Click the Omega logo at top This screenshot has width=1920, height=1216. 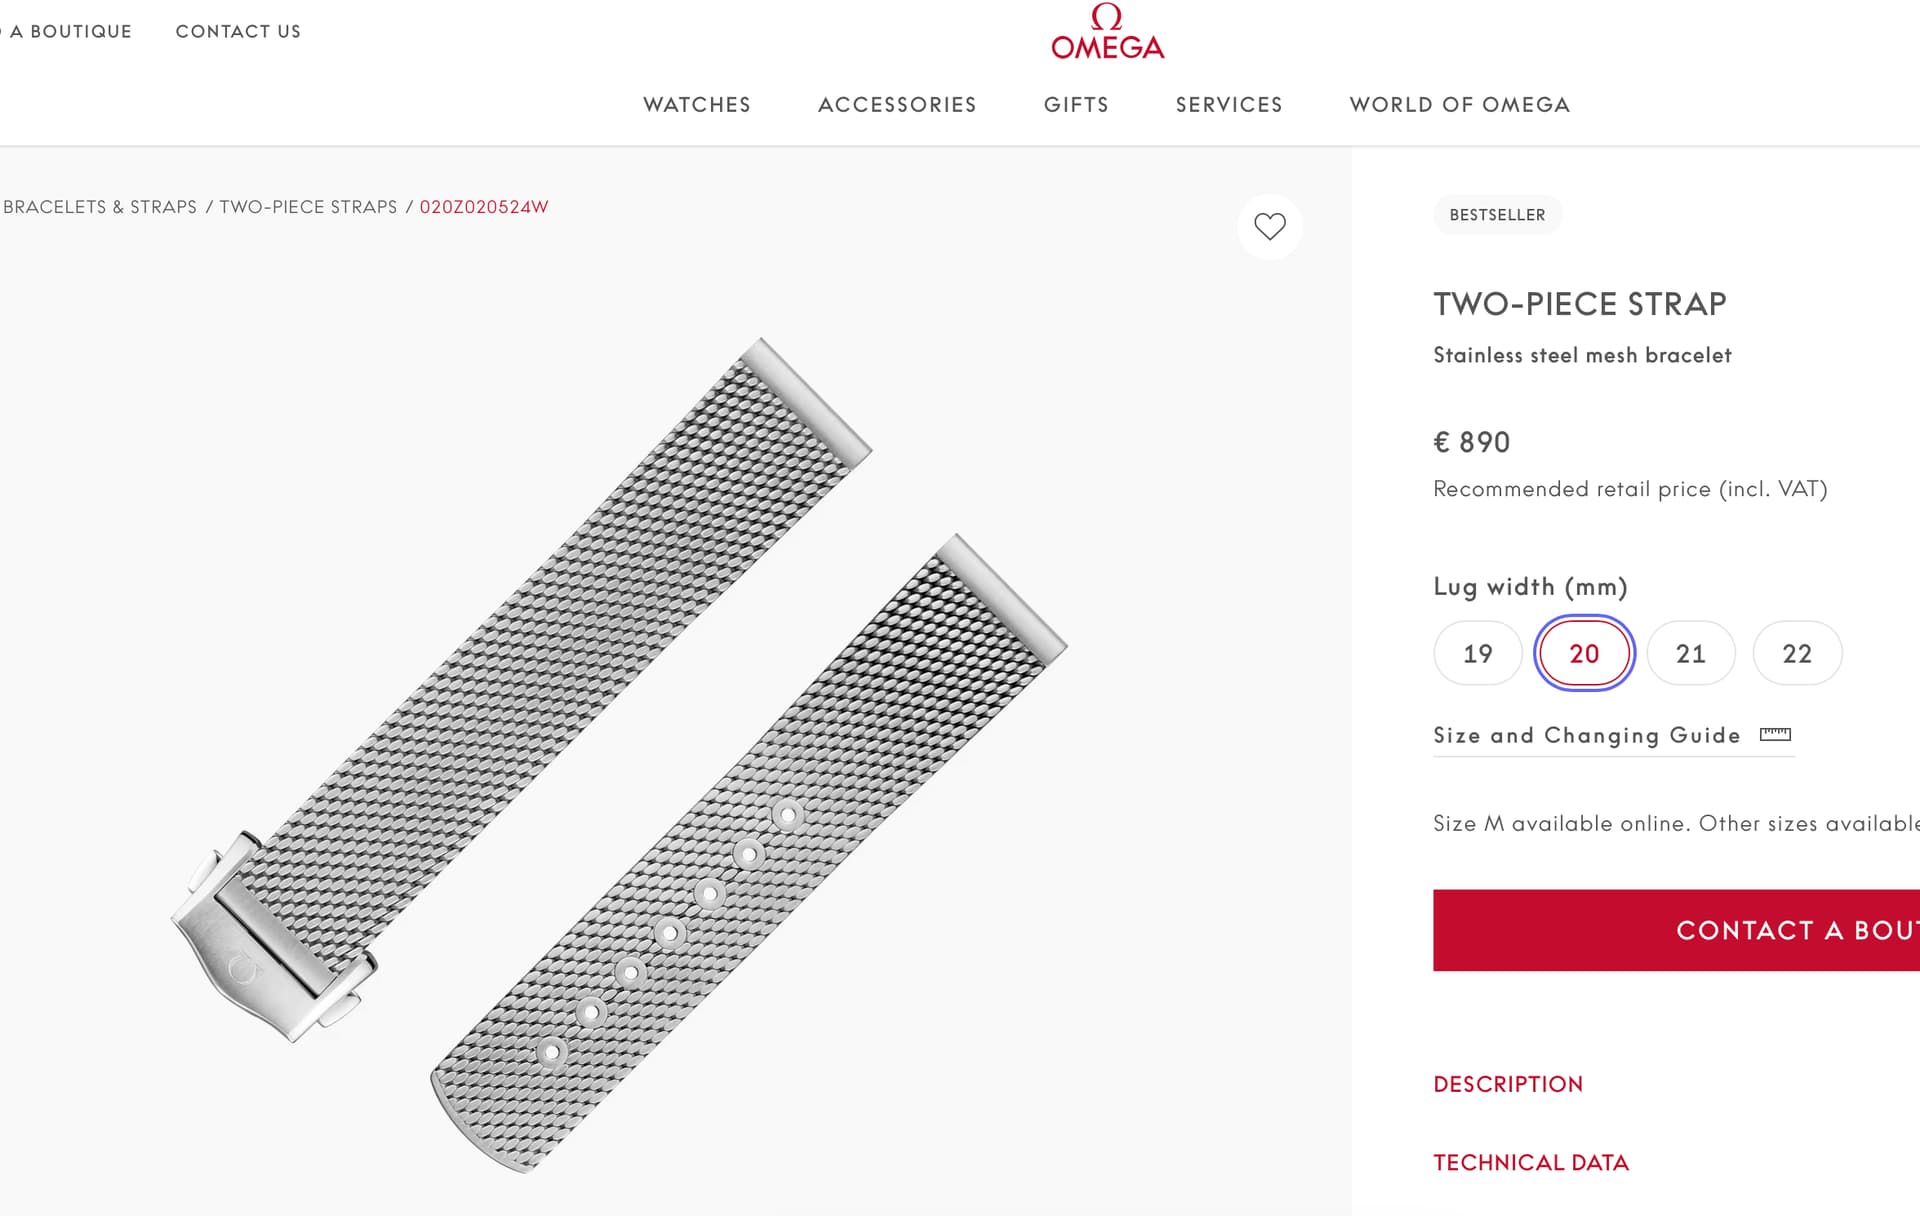click(1107, 32)
